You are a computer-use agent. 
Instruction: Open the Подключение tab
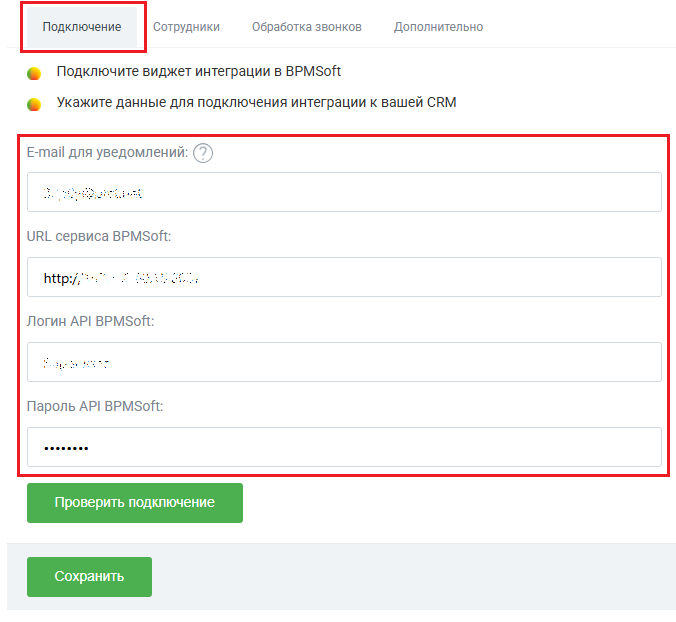tap(82, 27)
